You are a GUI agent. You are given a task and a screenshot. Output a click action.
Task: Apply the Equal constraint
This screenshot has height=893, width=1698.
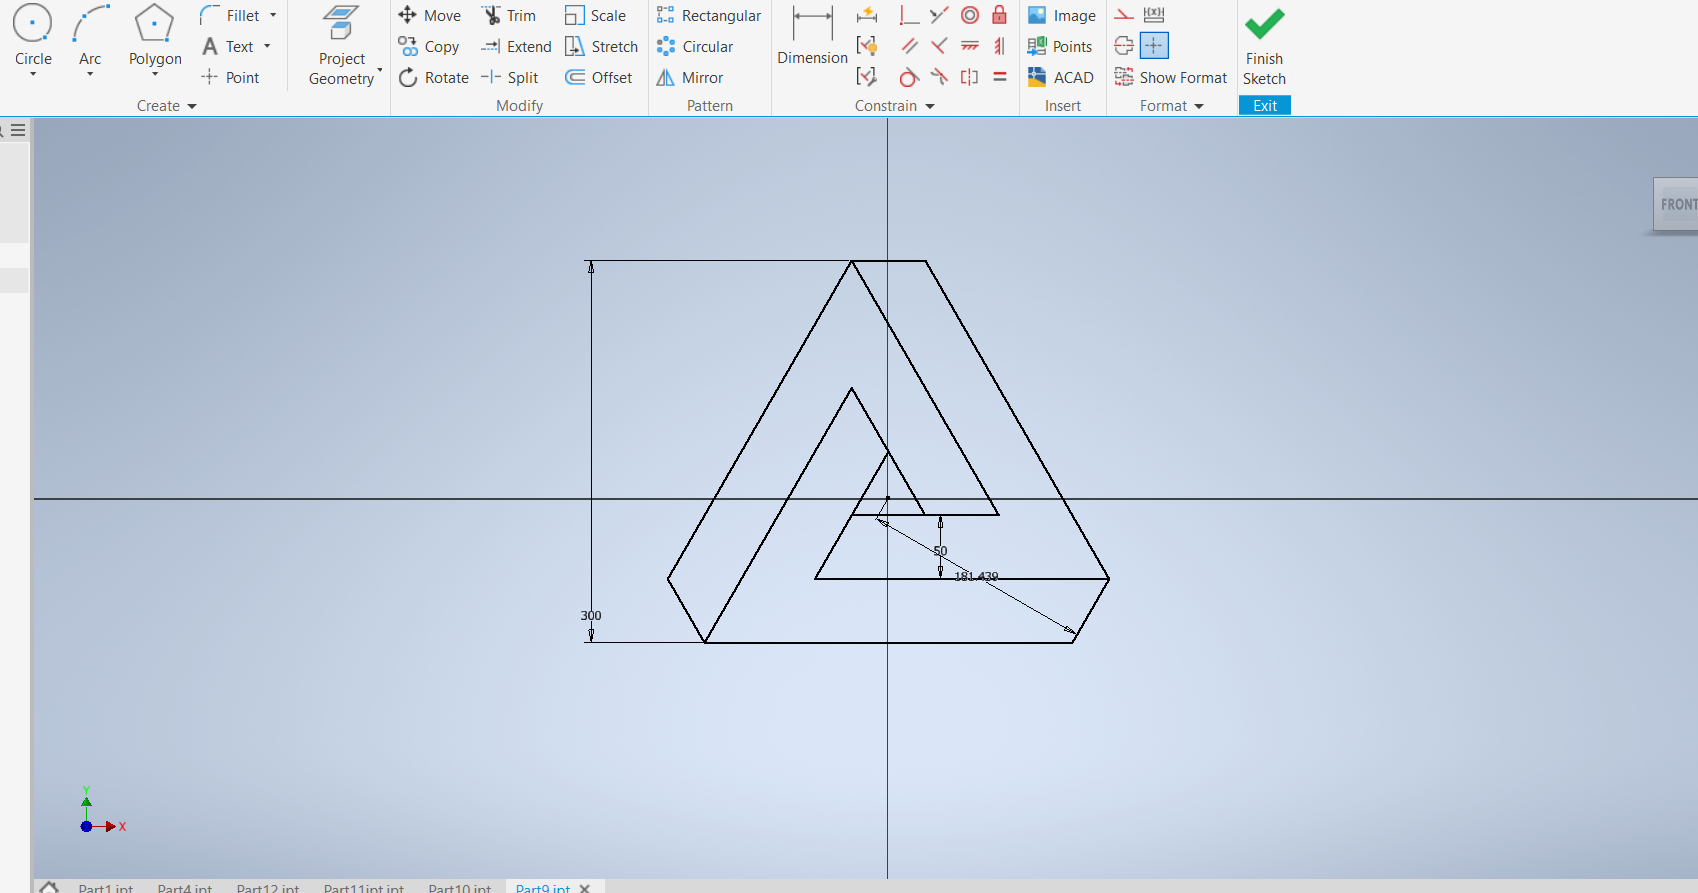pos(999,77)
